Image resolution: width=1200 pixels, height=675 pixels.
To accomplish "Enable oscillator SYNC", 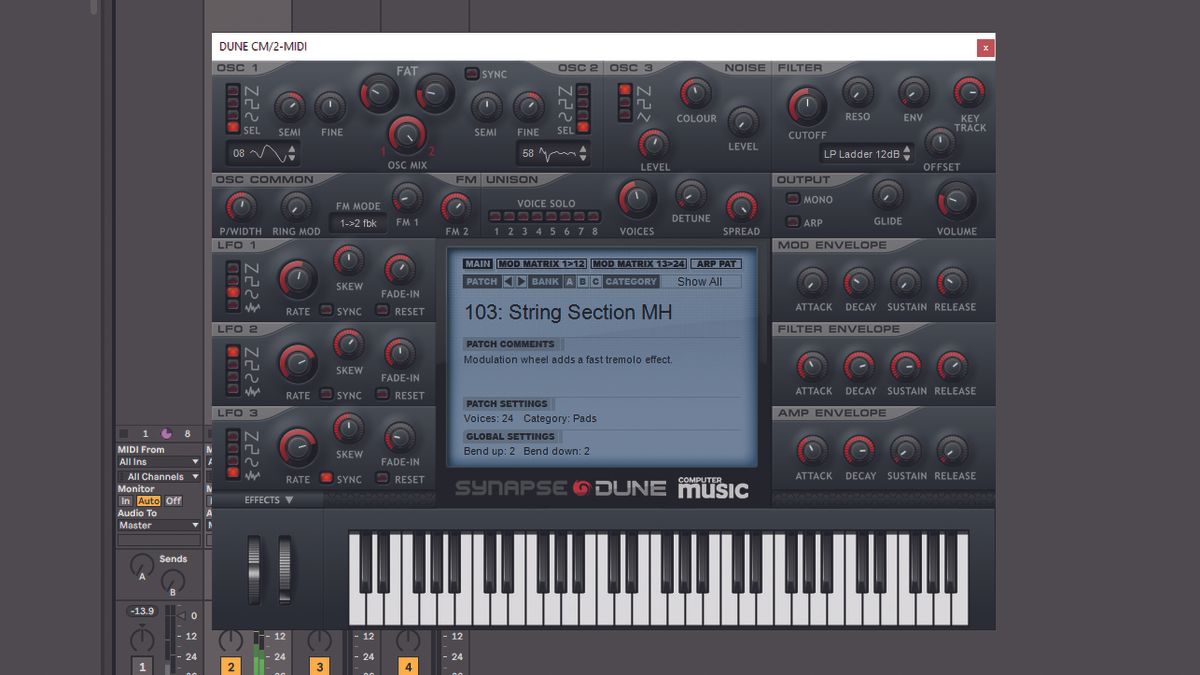I will coord(470,74).
